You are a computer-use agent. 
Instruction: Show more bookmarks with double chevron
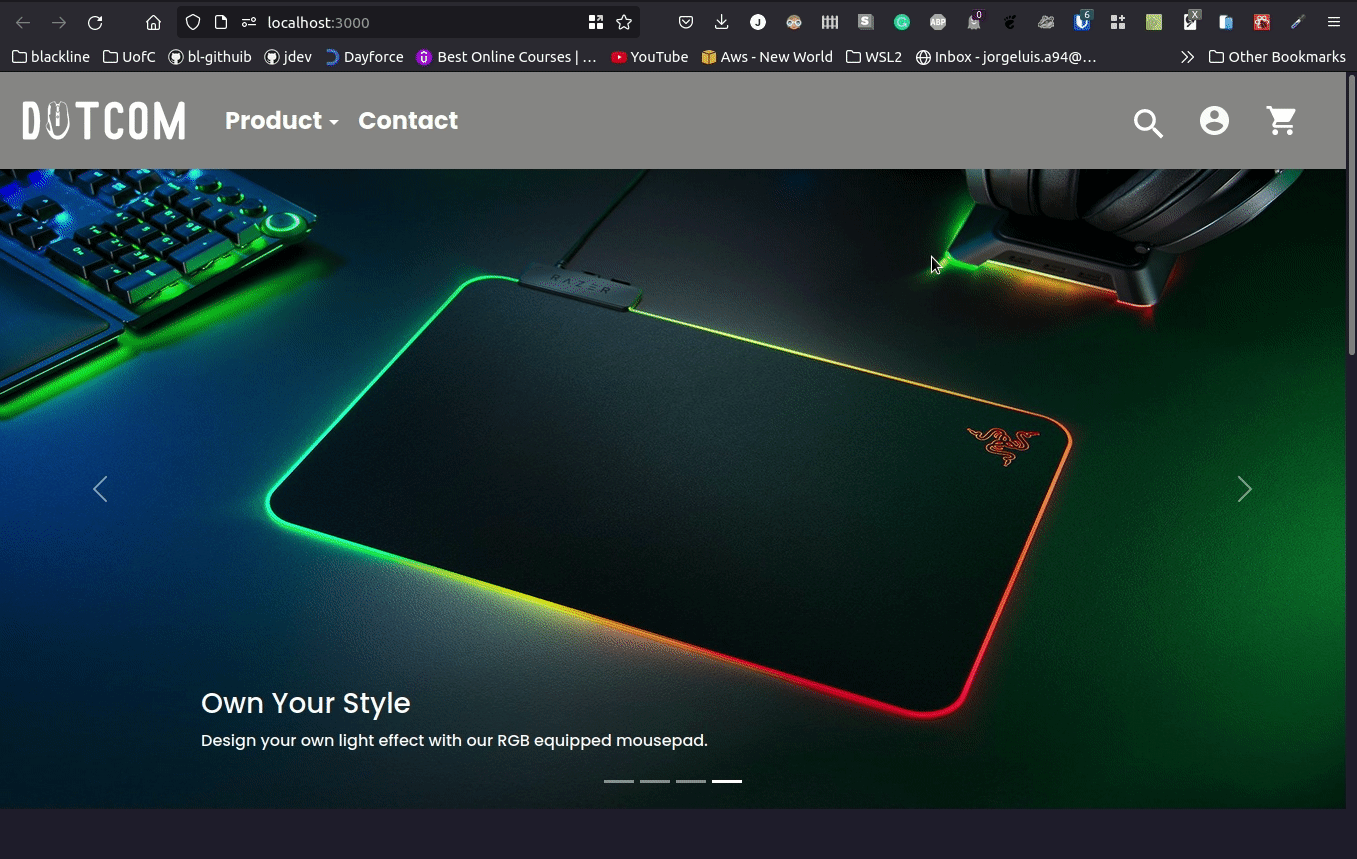1187,57
